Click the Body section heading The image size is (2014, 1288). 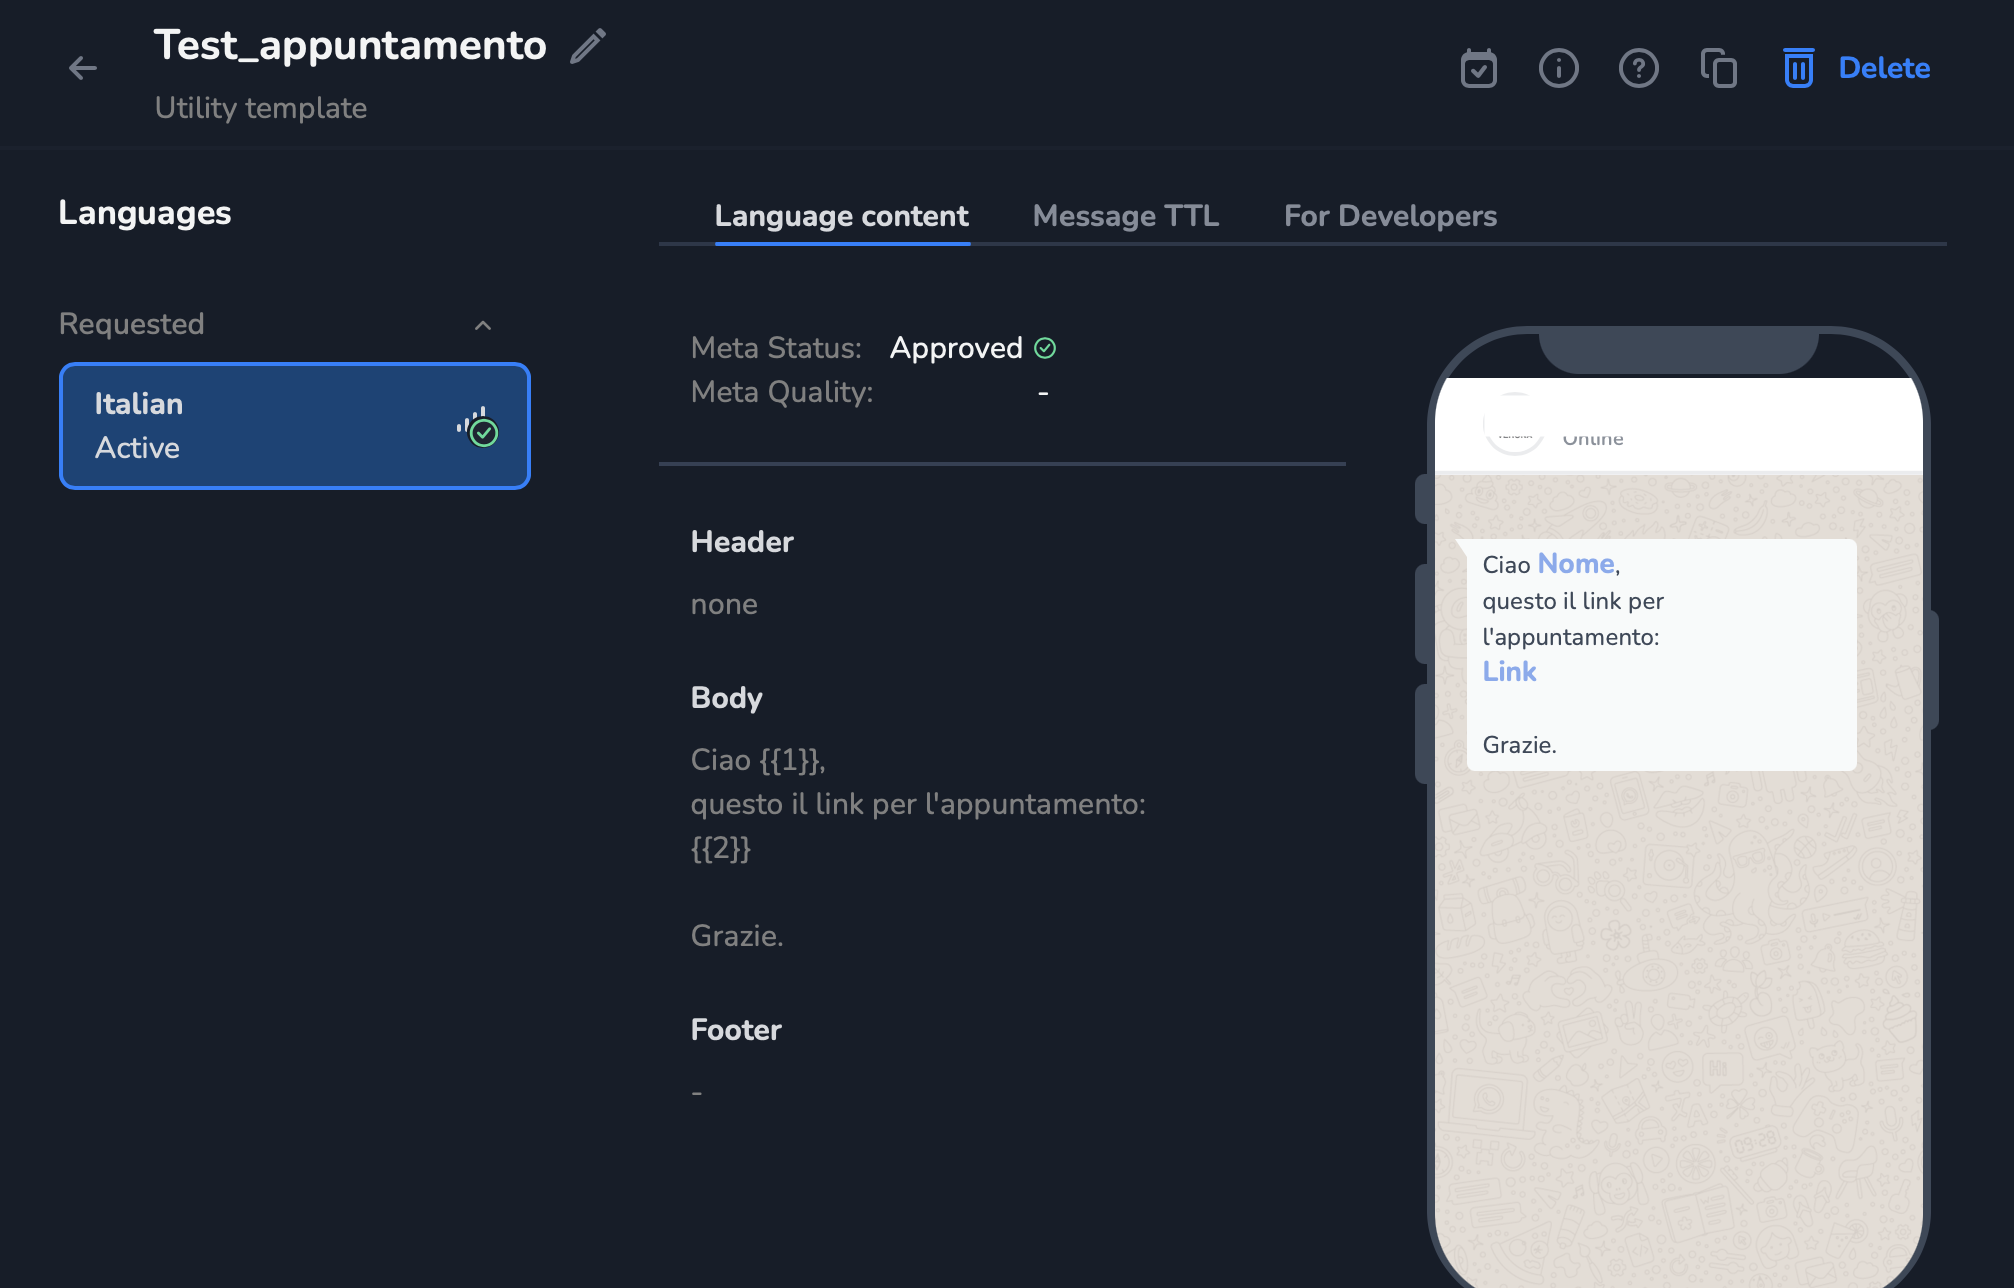click(727, 698)
